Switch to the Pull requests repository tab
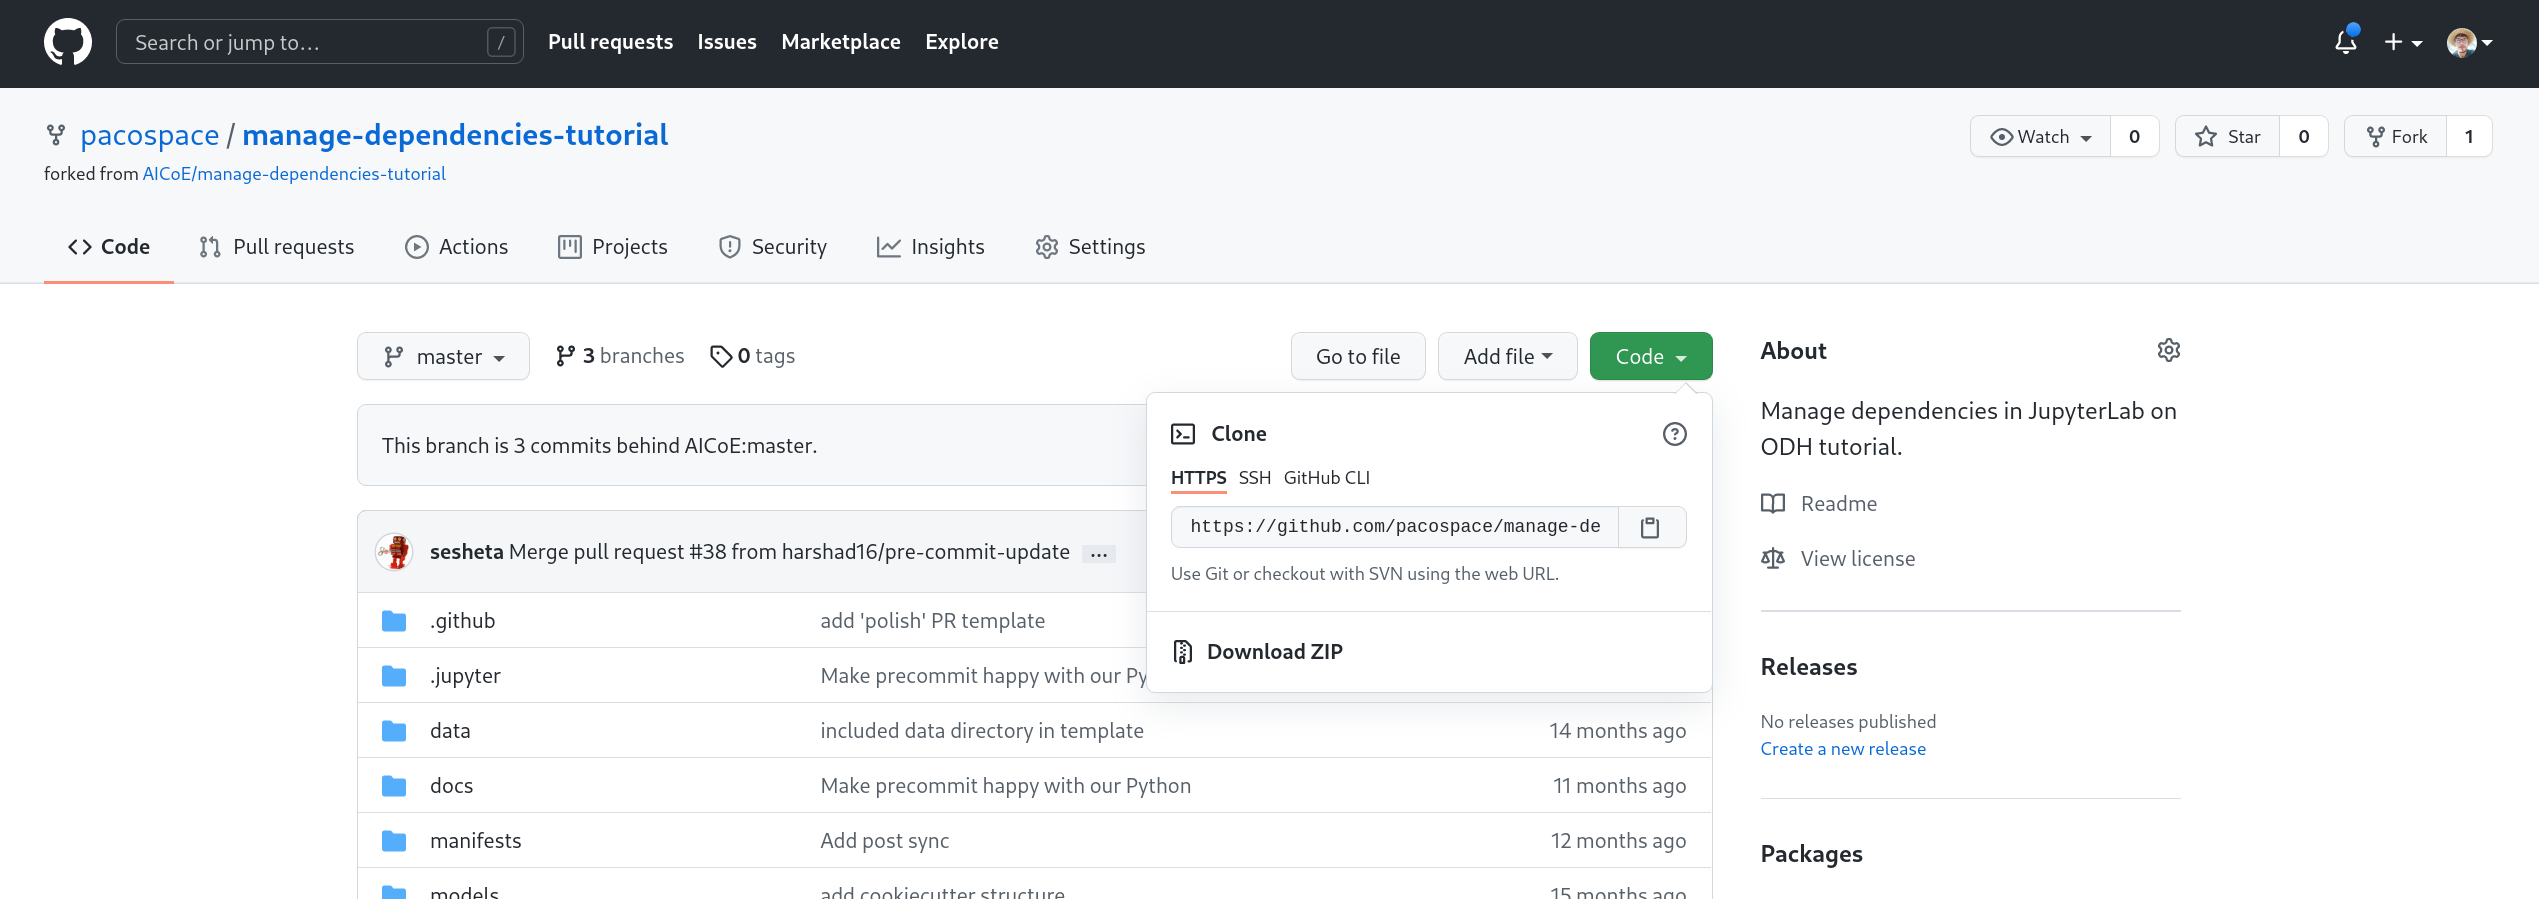Viewport: 2539px width, 899px height. 276,247
